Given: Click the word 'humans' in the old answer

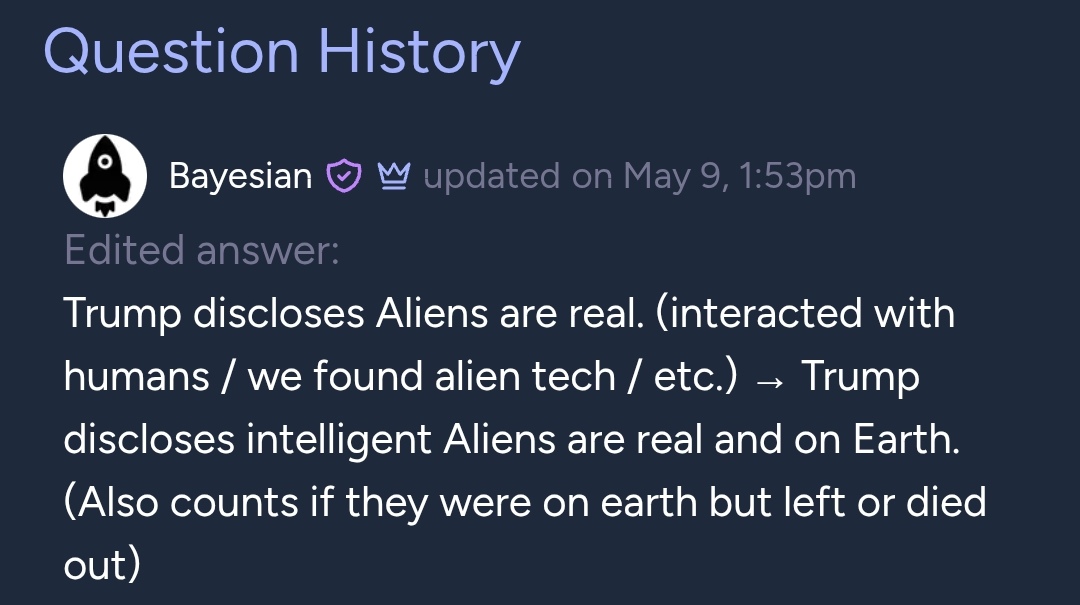Looking at the screenshot, I should 136,377.
